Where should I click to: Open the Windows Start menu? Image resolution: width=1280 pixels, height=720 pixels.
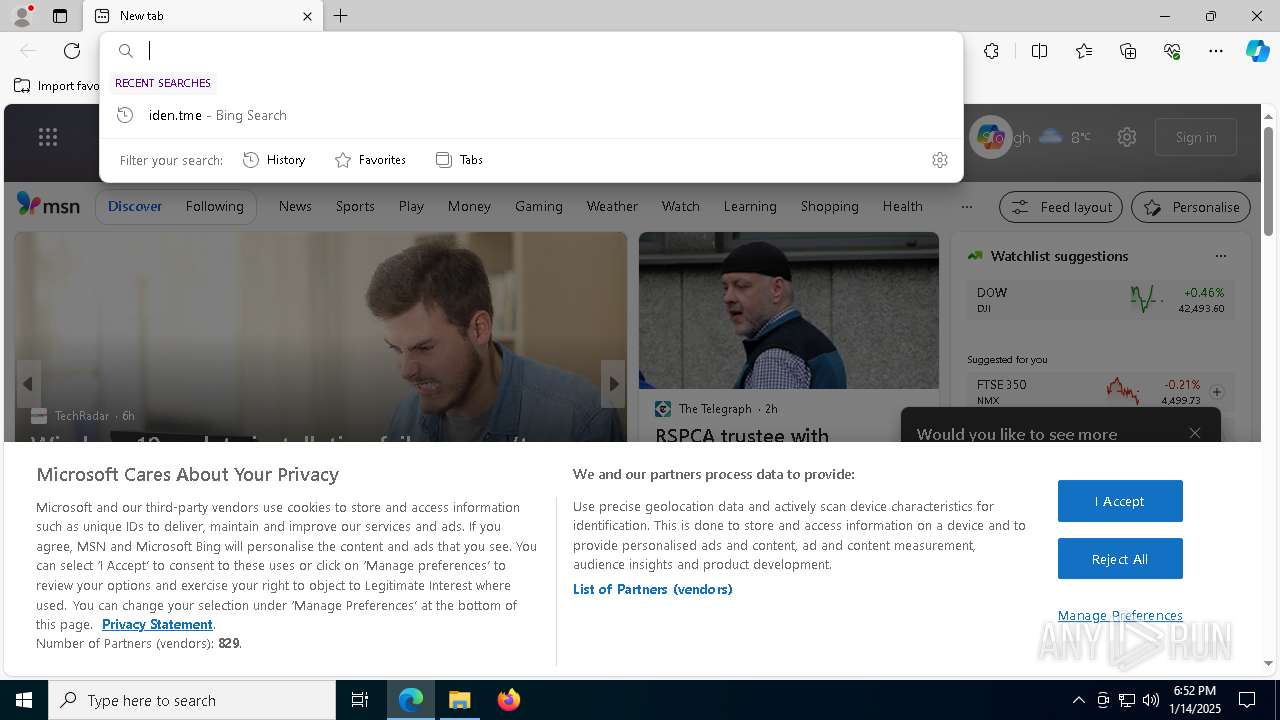24,700
